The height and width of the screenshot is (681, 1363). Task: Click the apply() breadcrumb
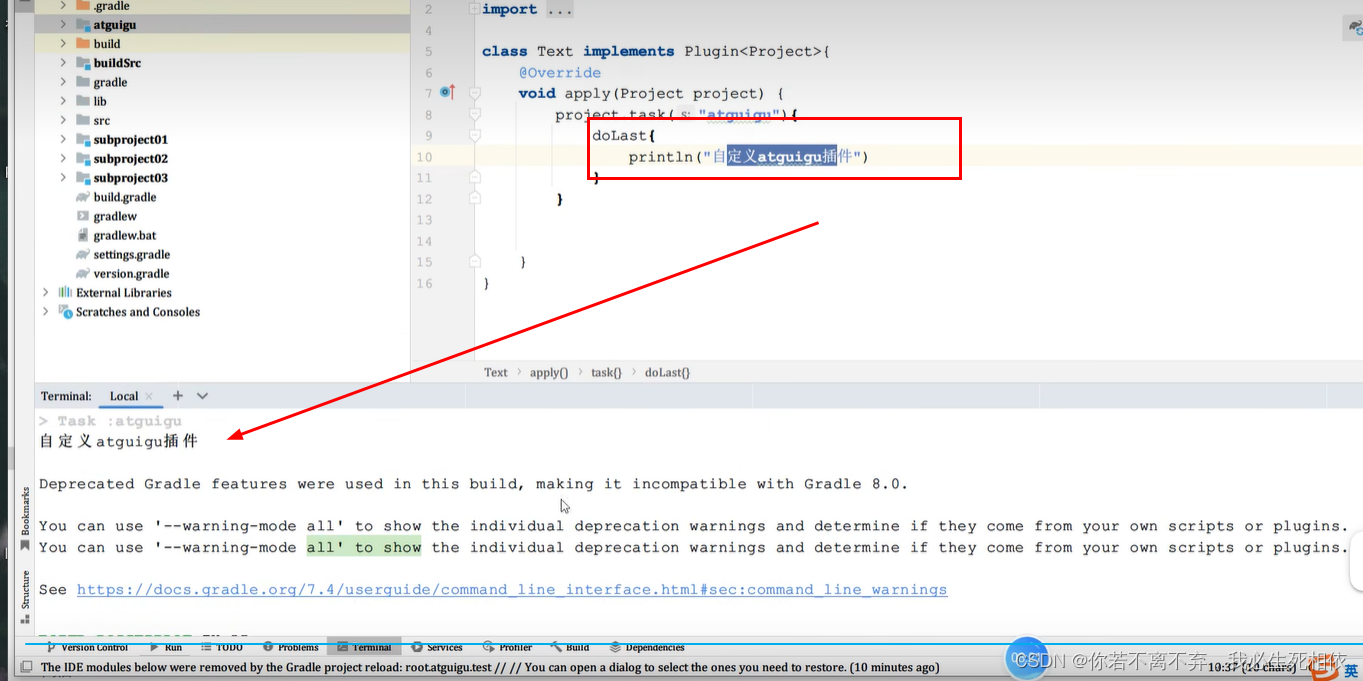549,372
